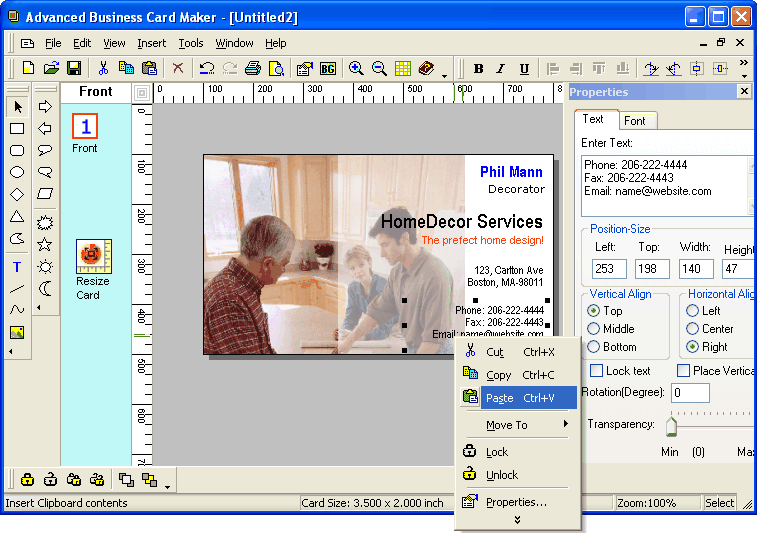This screenshot has width=757, height=533.
Task: Expand more context menu items chevron
Action: click(517, 520)
